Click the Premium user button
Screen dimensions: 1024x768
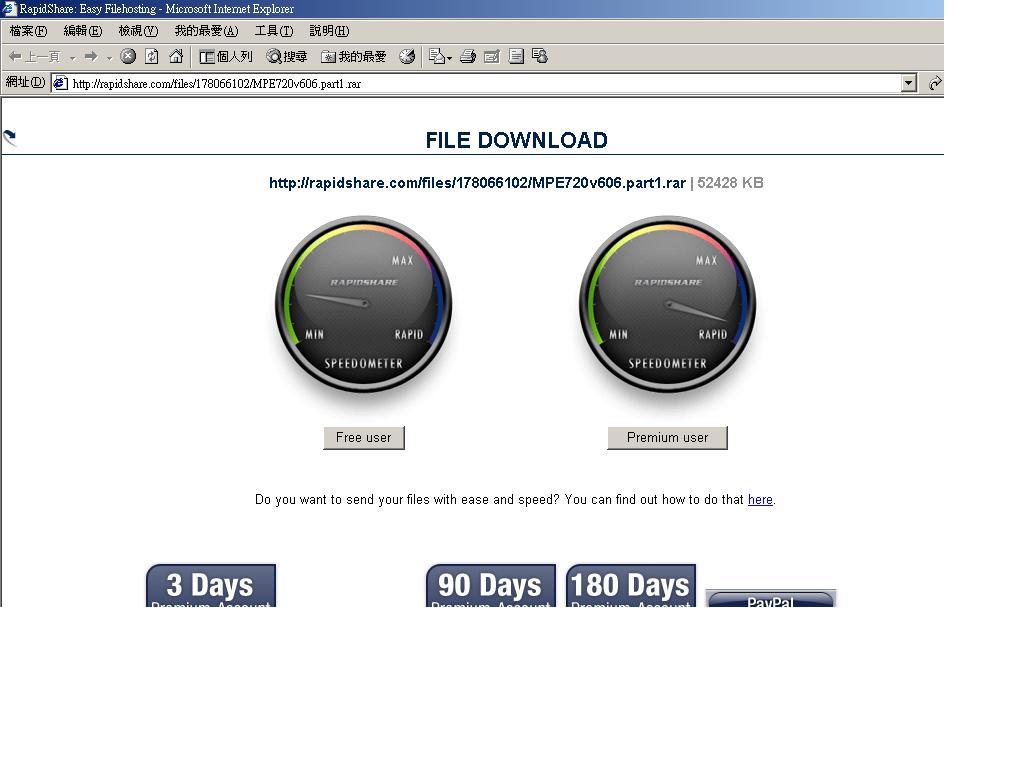pyautogui.click(x=667, y=438)
